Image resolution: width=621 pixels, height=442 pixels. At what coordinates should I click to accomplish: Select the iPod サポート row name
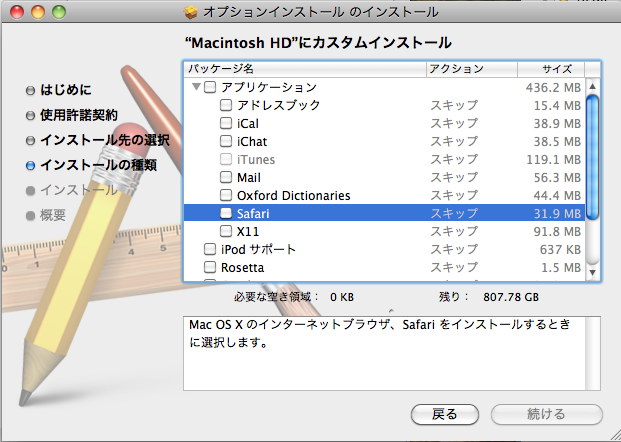[x=258, y=250]
